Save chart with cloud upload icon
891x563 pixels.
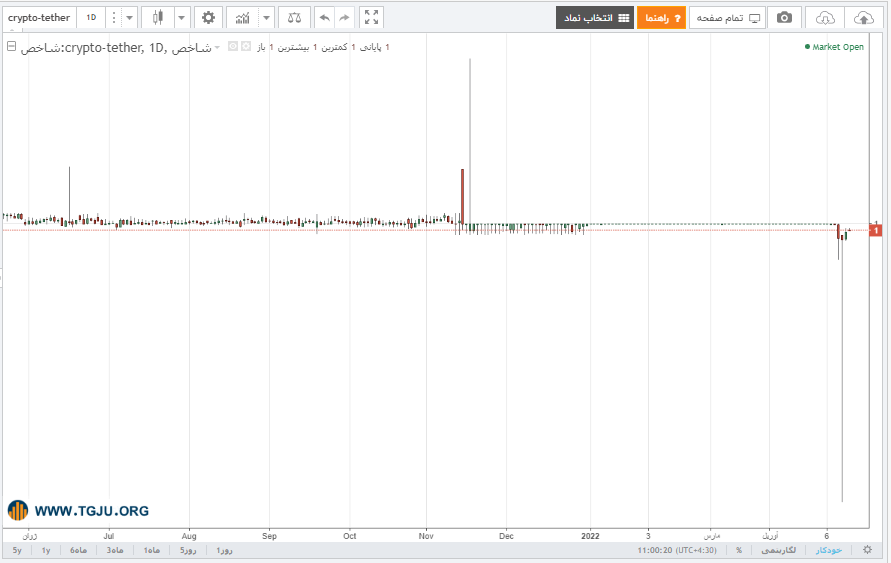[x=864, y=18]
